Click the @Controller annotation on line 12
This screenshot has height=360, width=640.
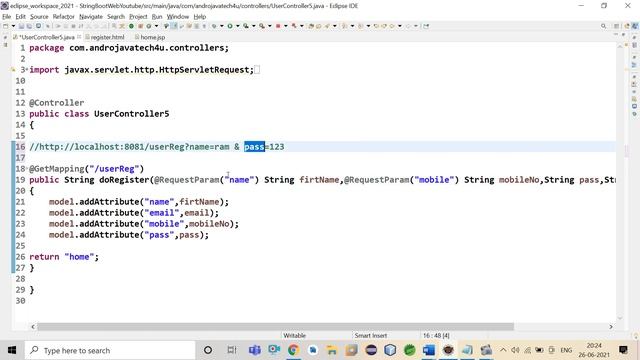click(57, 102)
